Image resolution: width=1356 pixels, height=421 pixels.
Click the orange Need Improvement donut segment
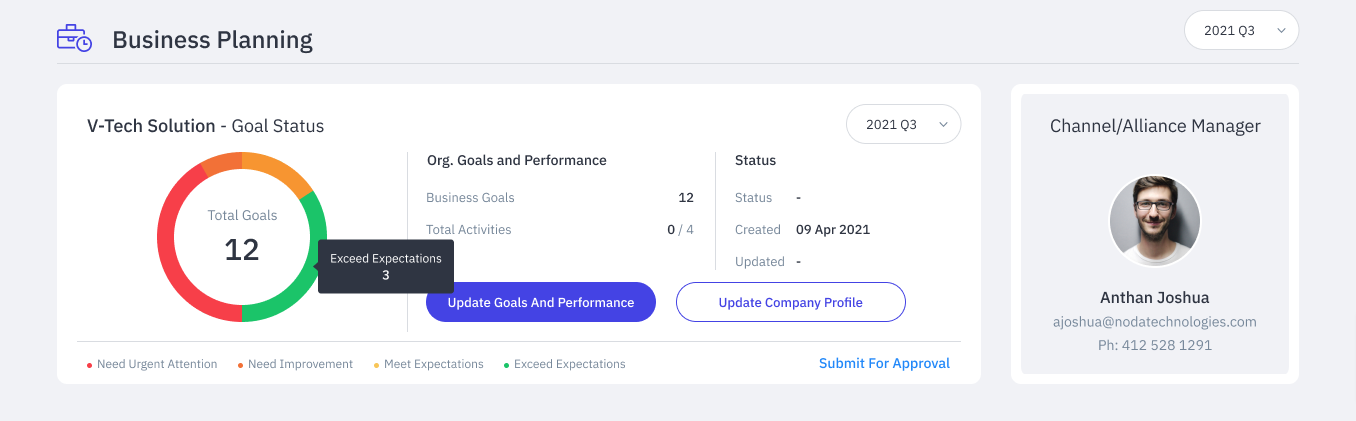(222, 163)
